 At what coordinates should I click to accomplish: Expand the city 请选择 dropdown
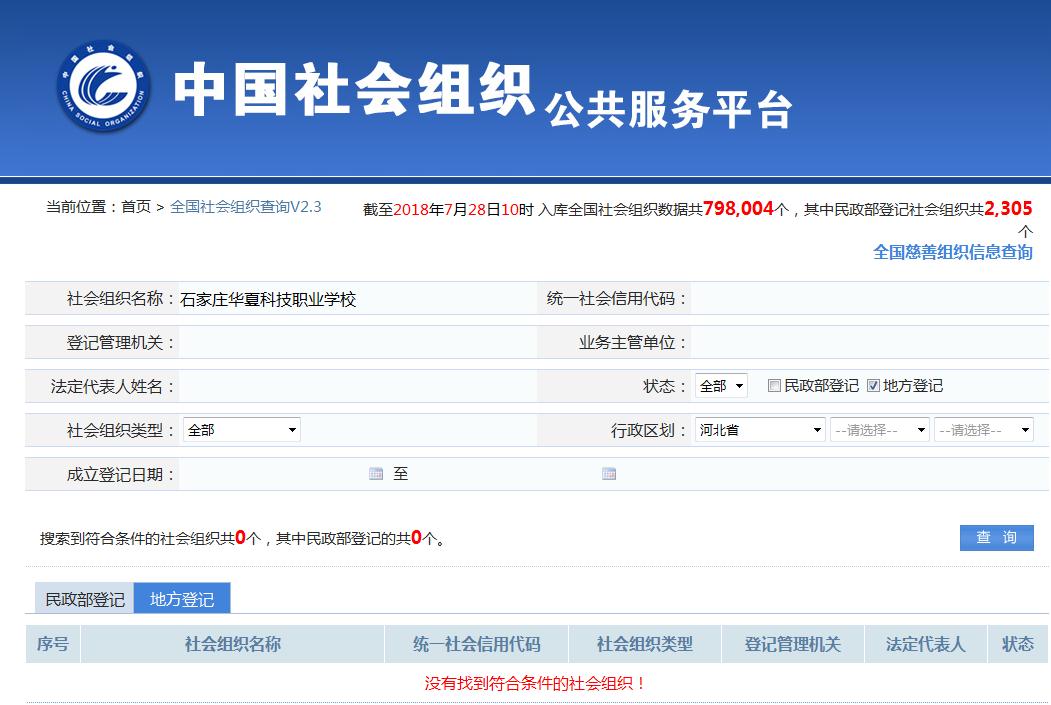coord(879,430)
